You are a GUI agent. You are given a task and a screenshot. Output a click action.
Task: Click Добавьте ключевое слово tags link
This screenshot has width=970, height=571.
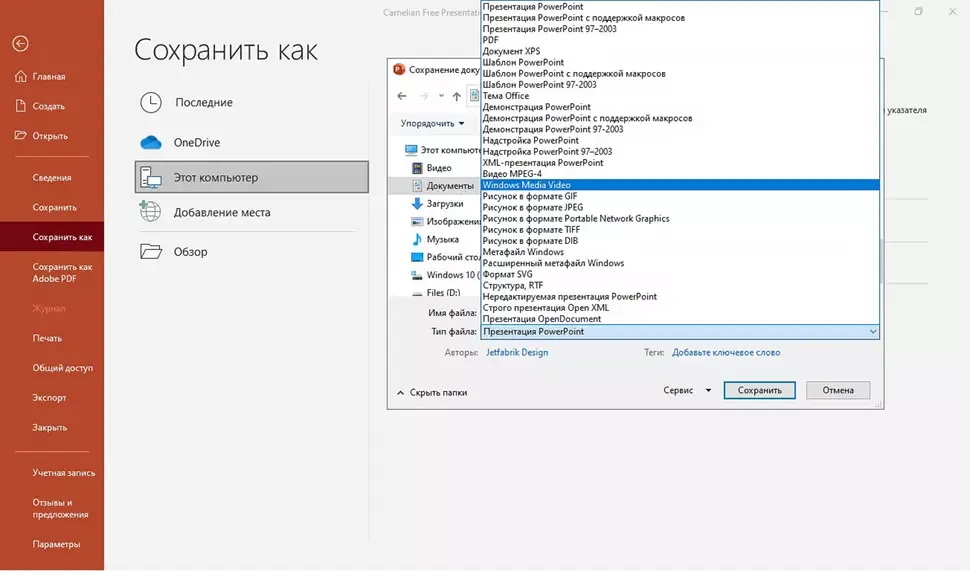tap(726, 353)
